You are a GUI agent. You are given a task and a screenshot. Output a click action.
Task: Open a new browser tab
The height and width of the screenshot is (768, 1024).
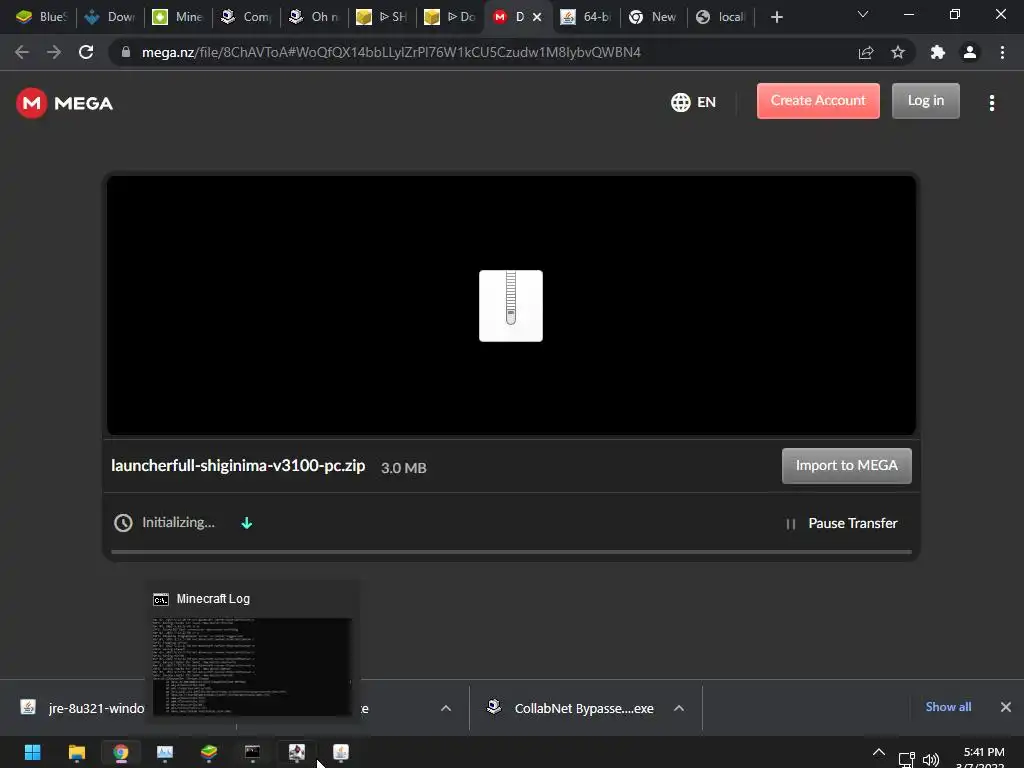coord(776,17)
